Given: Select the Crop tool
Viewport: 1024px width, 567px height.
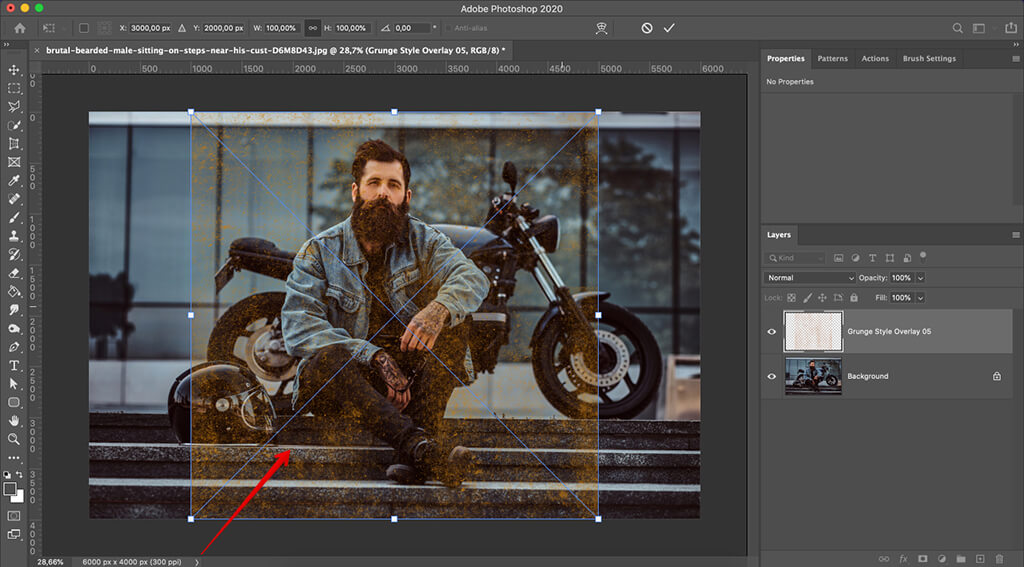Looking at the screenshot, I should click(x=14, y=144).
